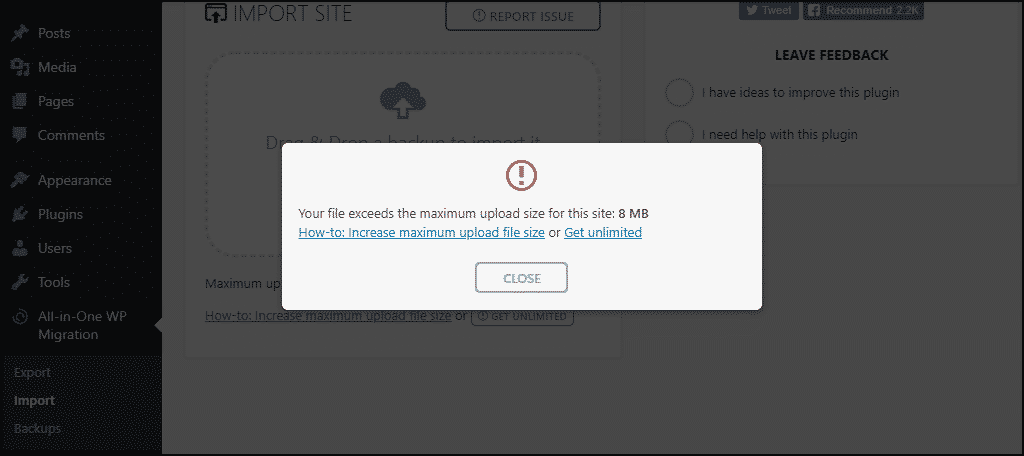Open "How-to: Increase maximum upload file size" dialog link
1024x456 pixels.
click(x=421, y=232)
